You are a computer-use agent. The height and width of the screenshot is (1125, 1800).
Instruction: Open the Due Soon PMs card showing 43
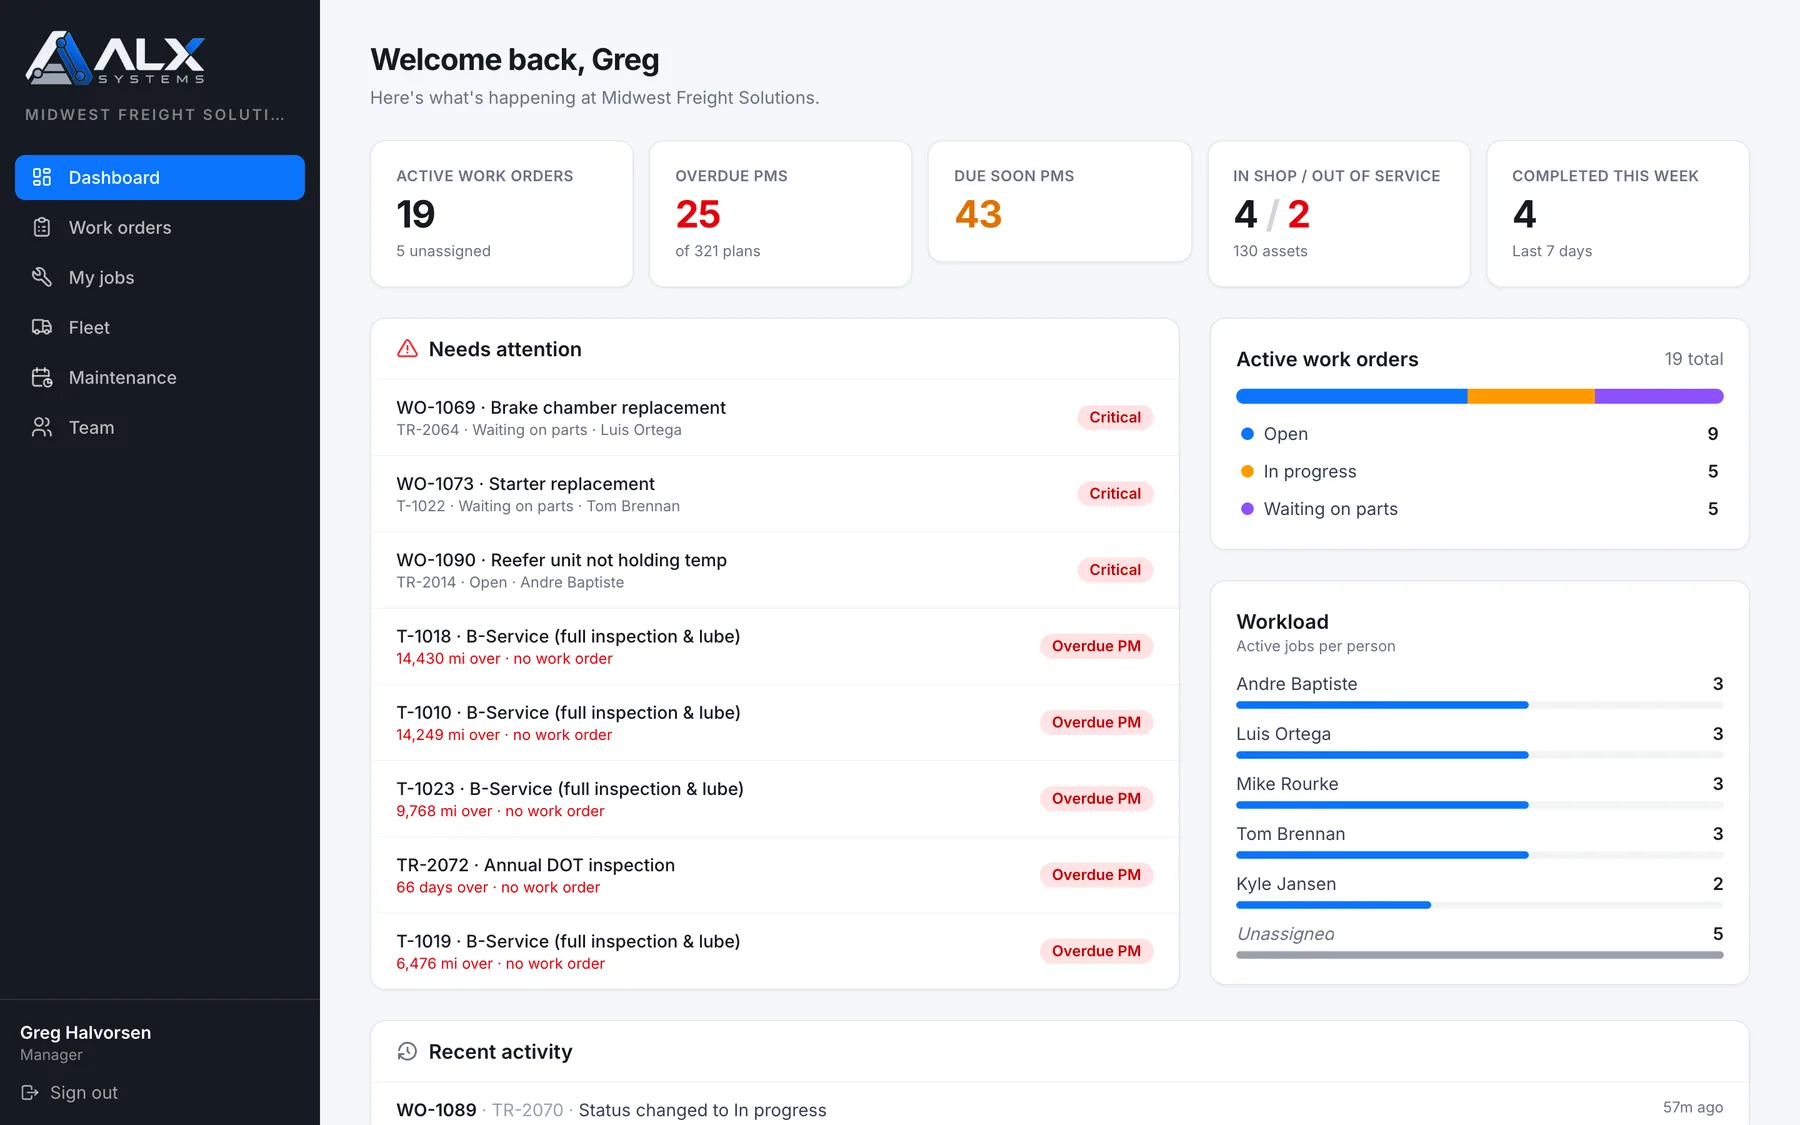pos(1059,202)
